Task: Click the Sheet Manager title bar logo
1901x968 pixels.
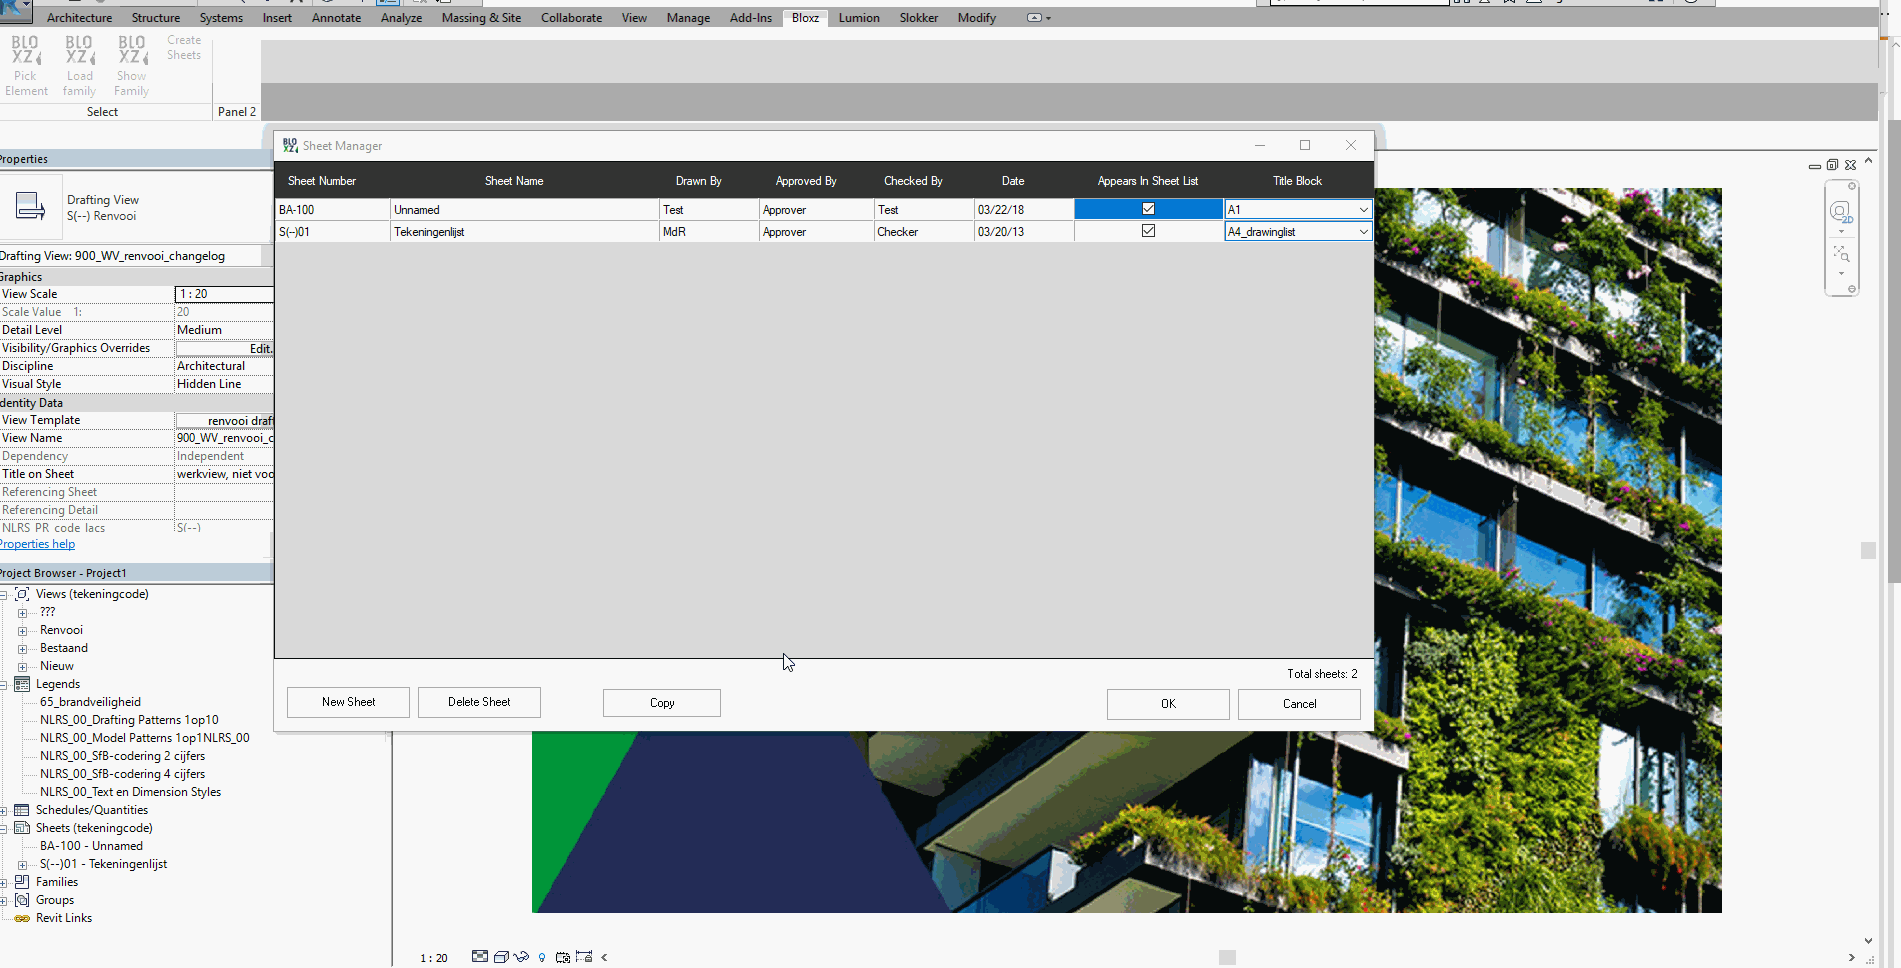Action: pos(290,146)
